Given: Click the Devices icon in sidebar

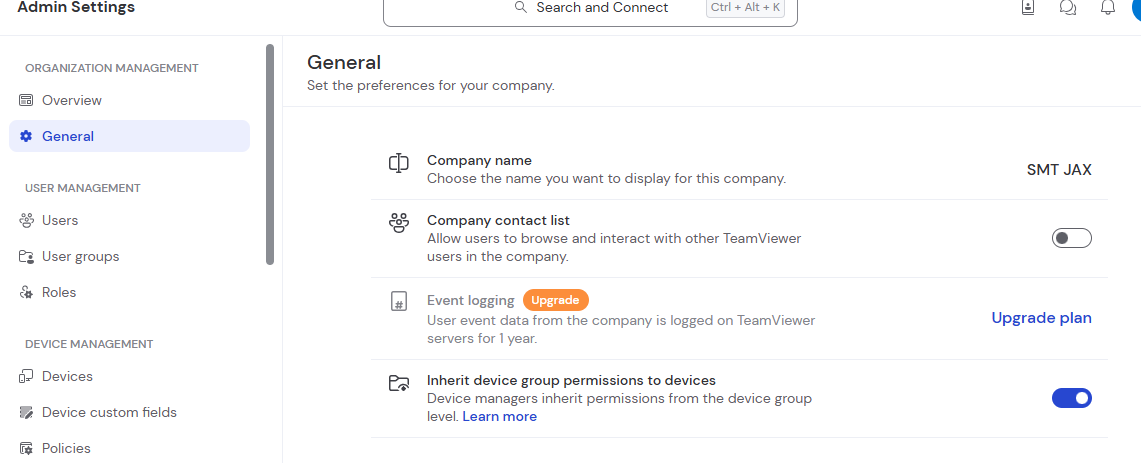Looking at the screenshot, I should pos(26,376).
